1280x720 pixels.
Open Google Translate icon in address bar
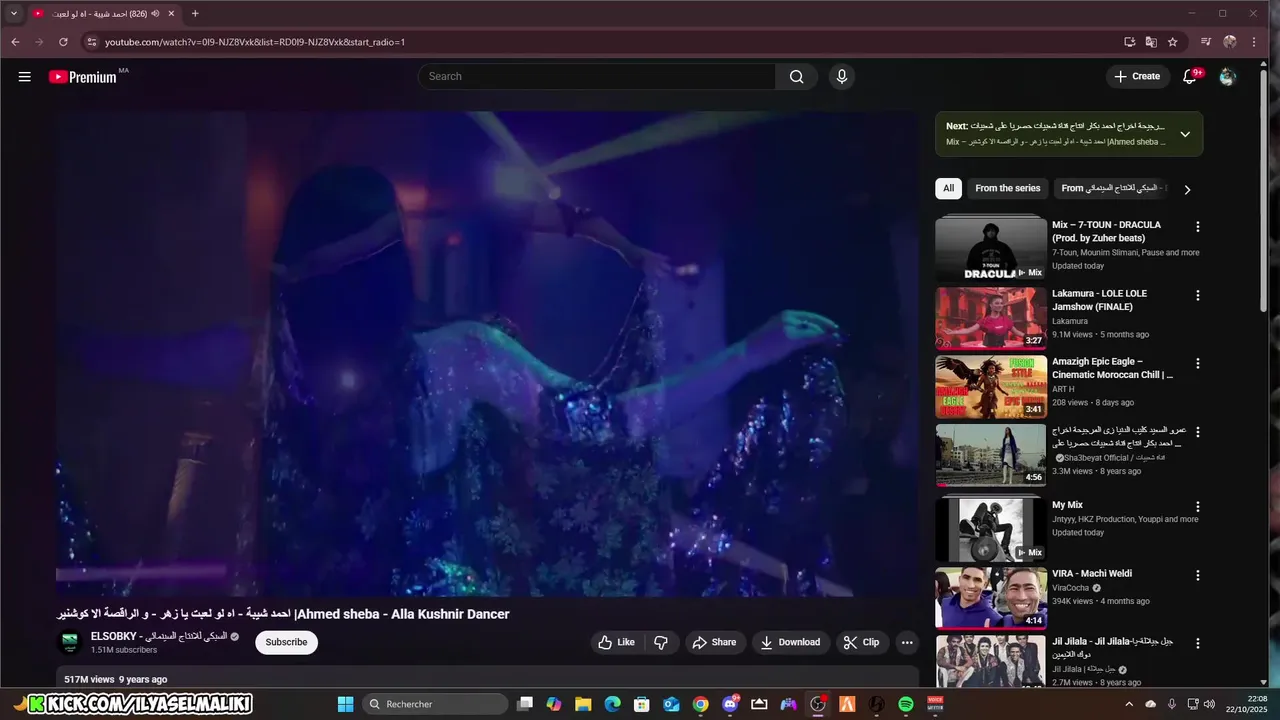tap(1151, 42)
